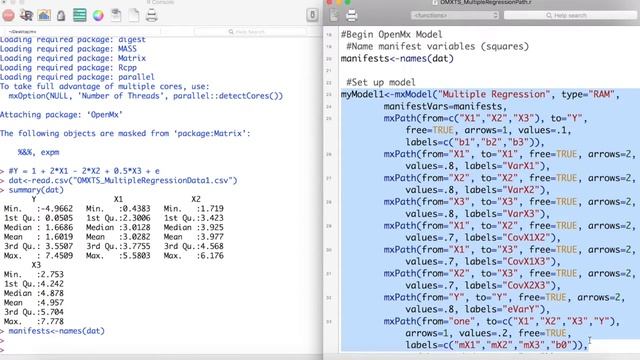Viewport: 640px width, 360px height.
Task: Click the 'manifestVars=manifests,' line
Action: coord(445,107)
